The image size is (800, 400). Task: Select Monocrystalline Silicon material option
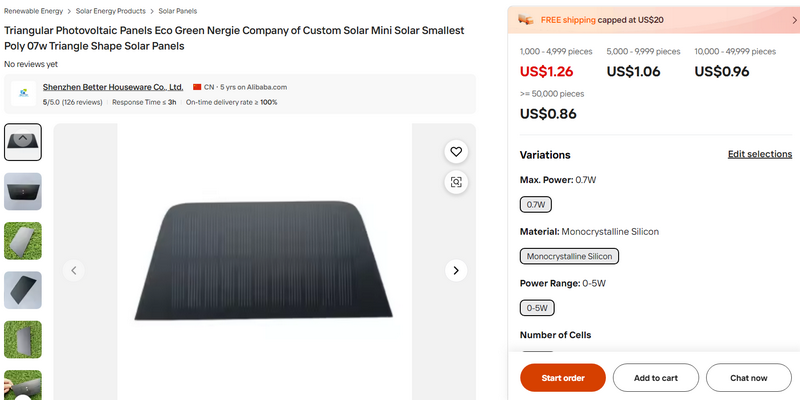(x=570, y=256)
